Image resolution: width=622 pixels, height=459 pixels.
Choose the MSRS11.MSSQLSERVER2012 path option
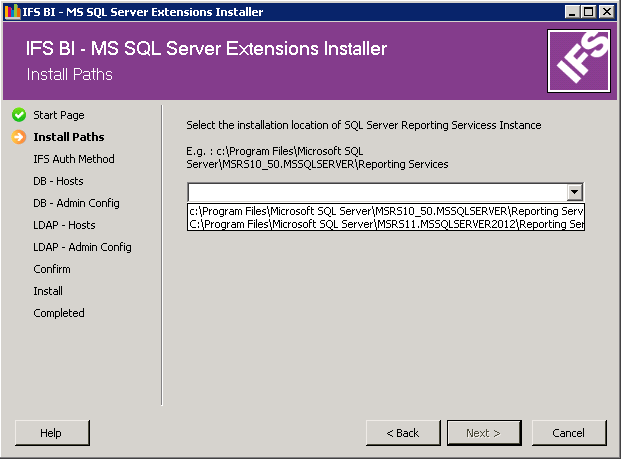pyautogui.click(x=386, y=224)
